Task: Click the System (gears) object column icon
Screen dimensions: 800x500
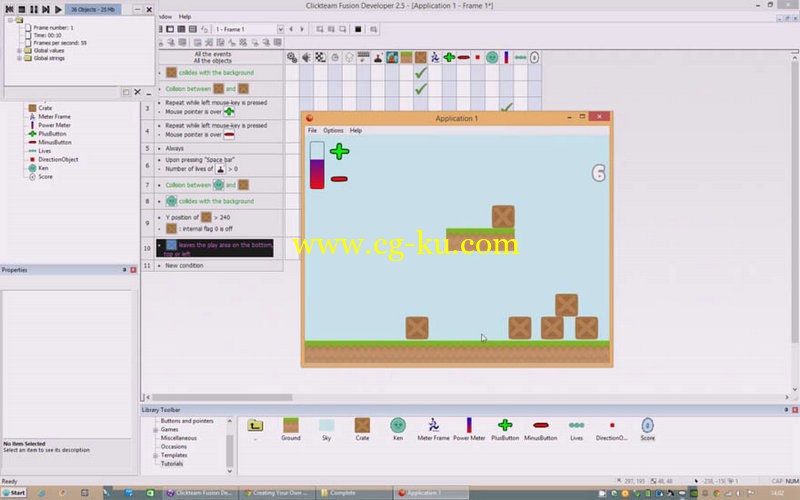Action: [292, 58]
